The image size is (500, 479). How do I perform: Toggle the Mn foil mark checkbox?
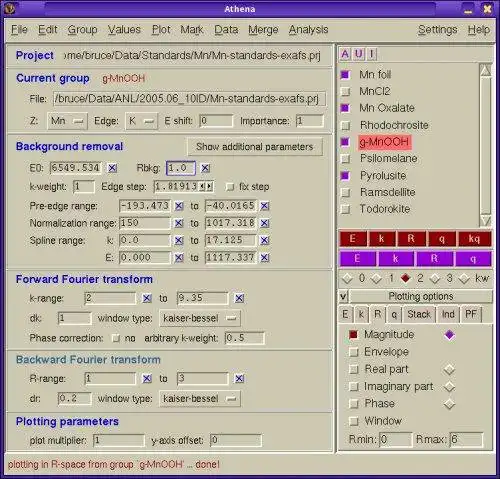point(345,75)
